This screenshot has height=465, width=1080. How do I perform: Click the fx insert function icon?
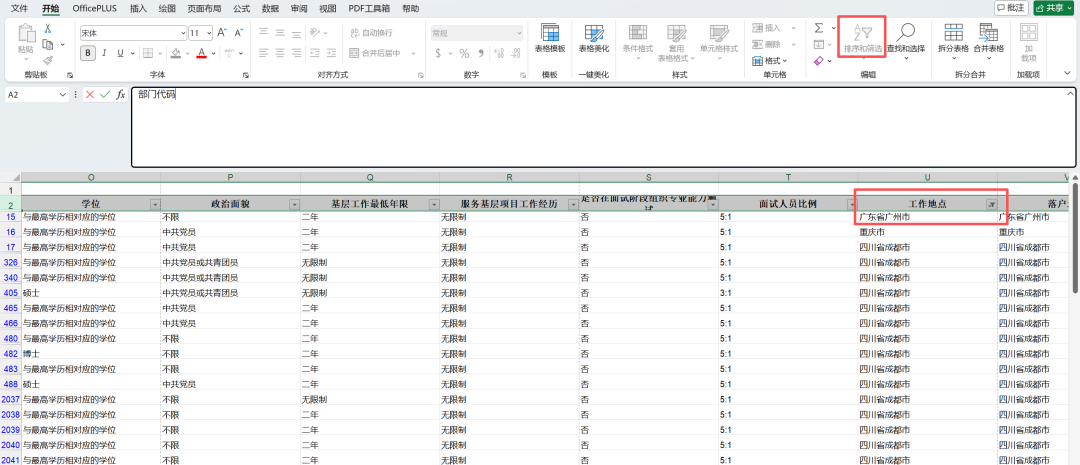coord(120,94)
